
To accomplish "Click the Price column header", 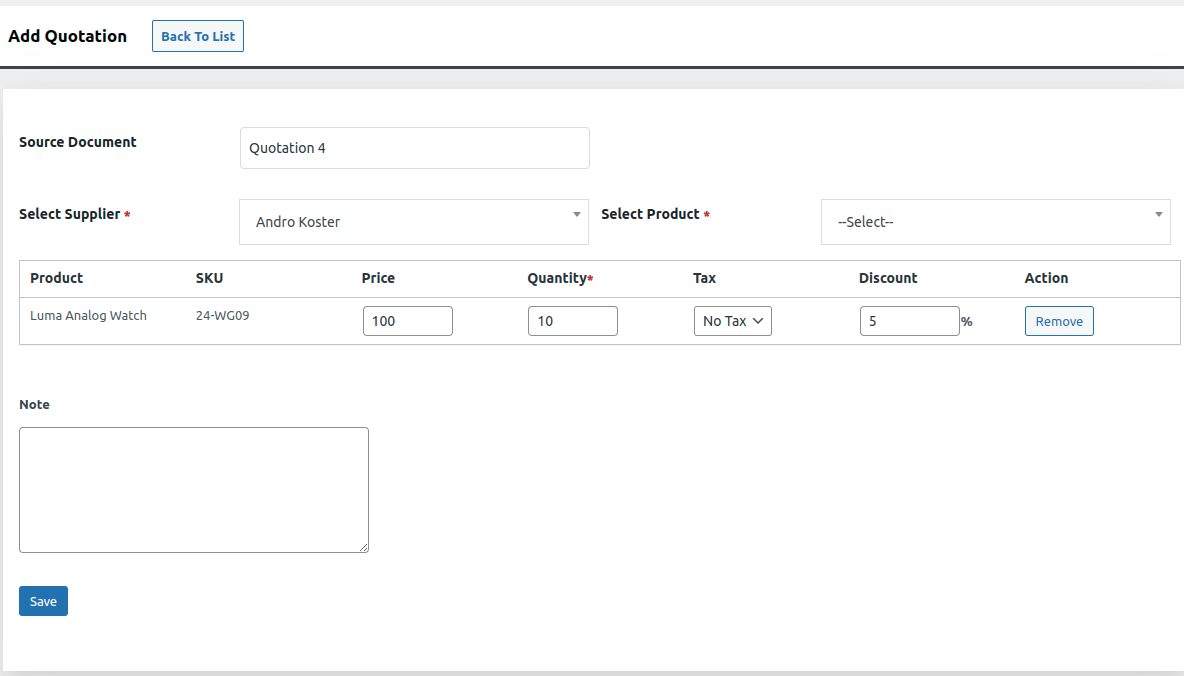I will point(378,278).
